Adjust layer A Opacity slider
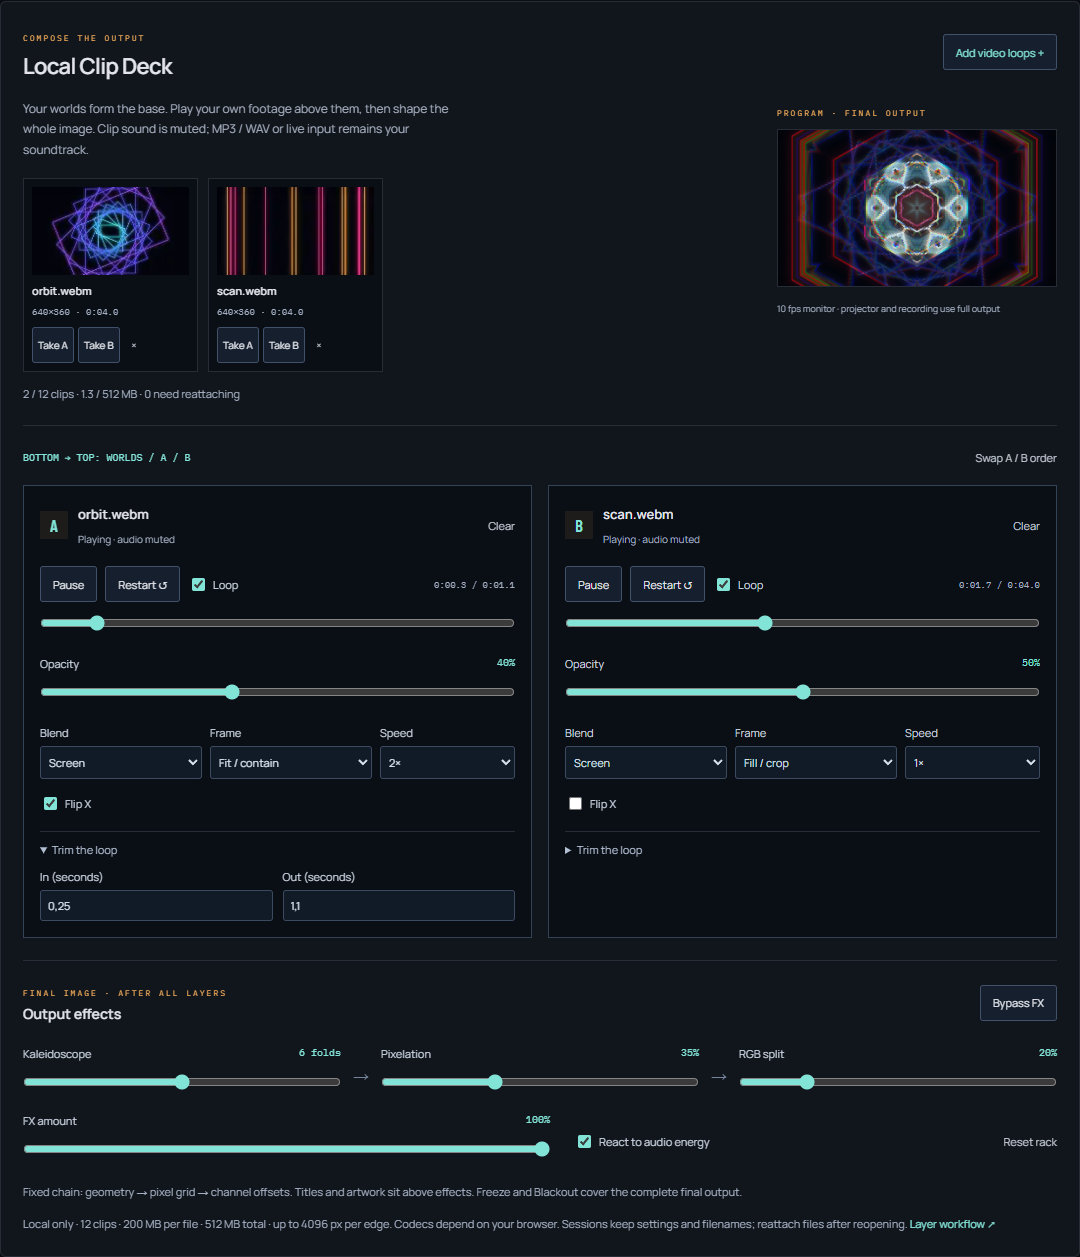The image size is (1080, 1257). tap(277, 692)
